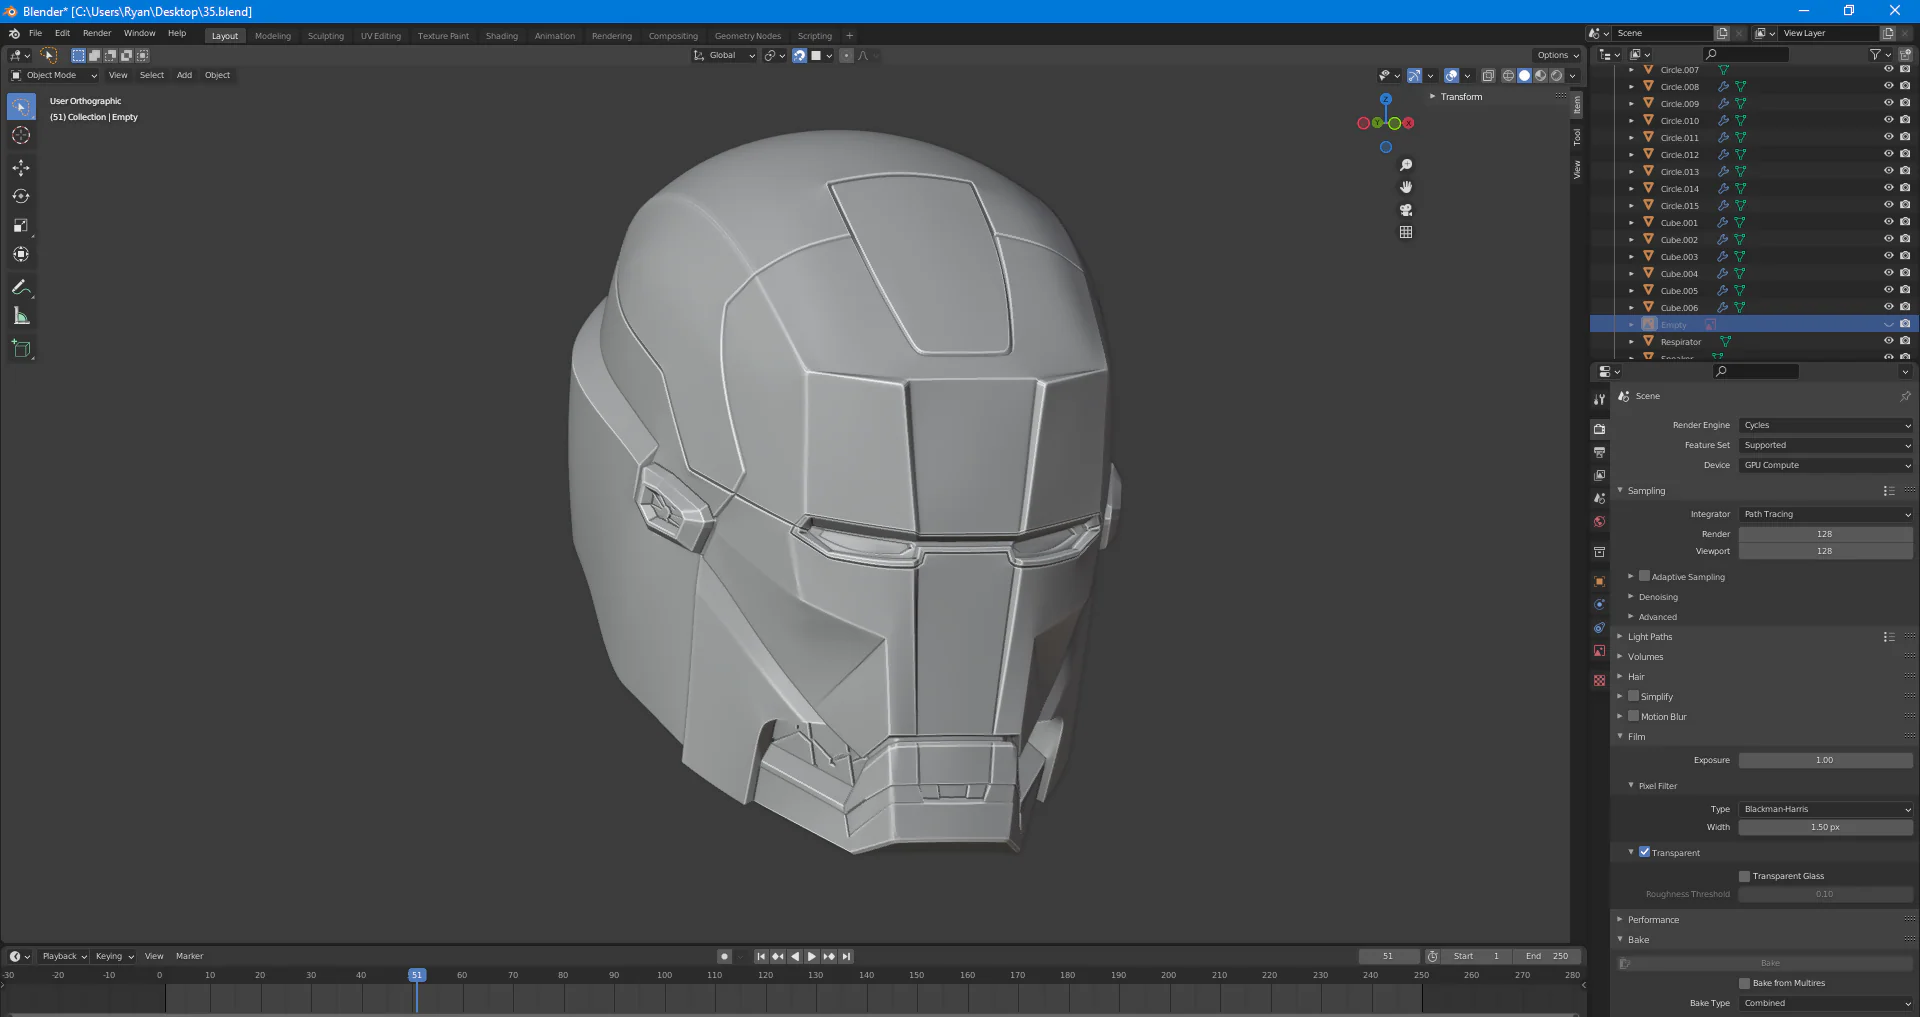Image resolution: width=1920 pixels, height=1017 pixels.
Task: Select the Rotate tool
Action: (21, 197)
